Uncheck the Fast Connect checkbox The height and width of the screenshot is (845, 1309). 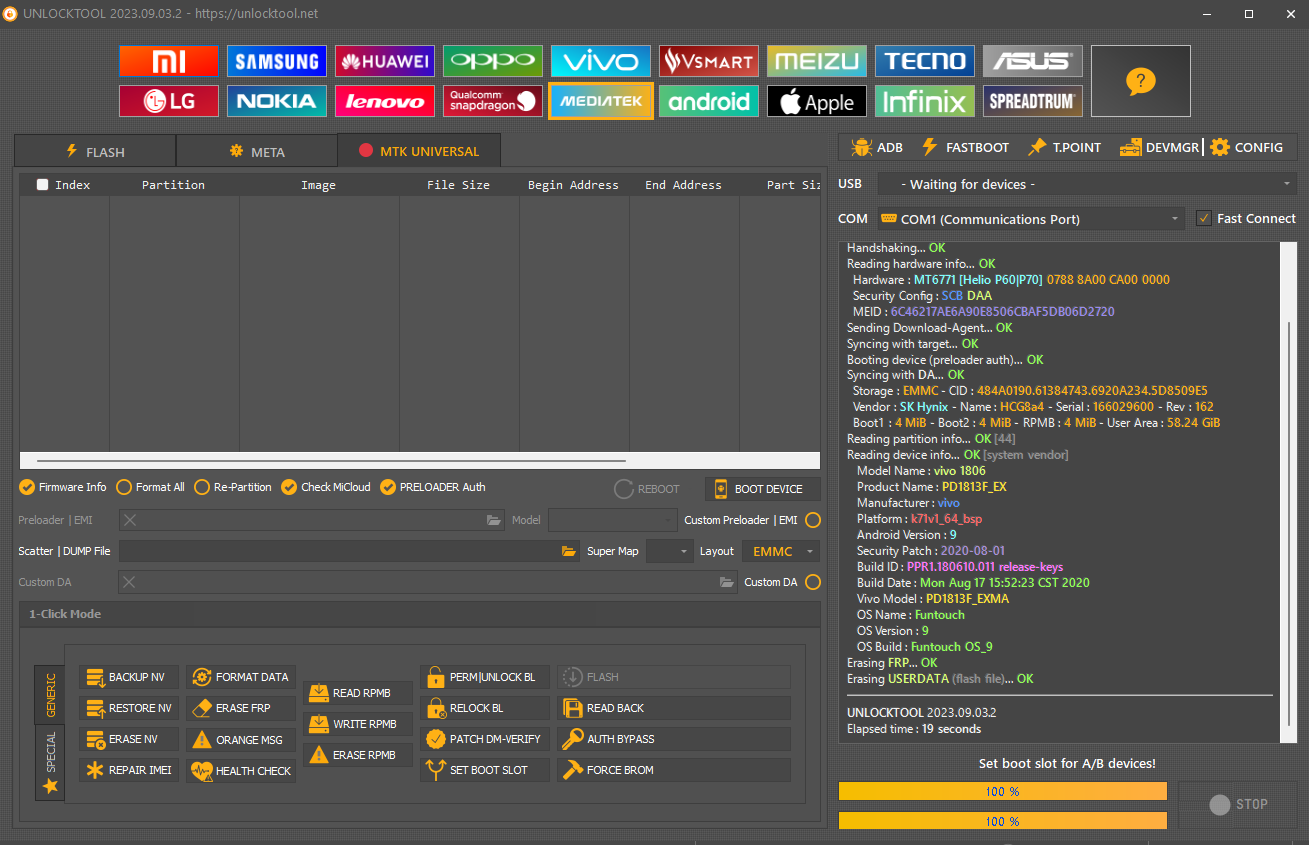point(1204,218)
